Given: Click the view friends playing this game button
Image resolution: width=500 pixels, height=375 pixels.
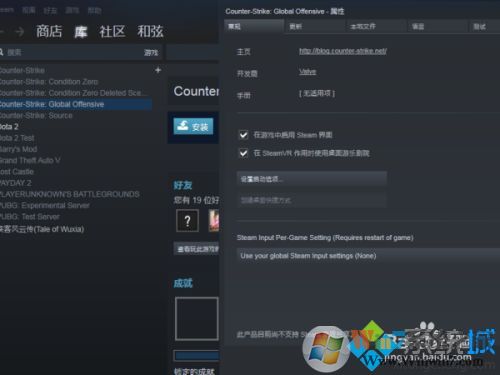Looking at the screenshot, I should [x=196, y=249].
